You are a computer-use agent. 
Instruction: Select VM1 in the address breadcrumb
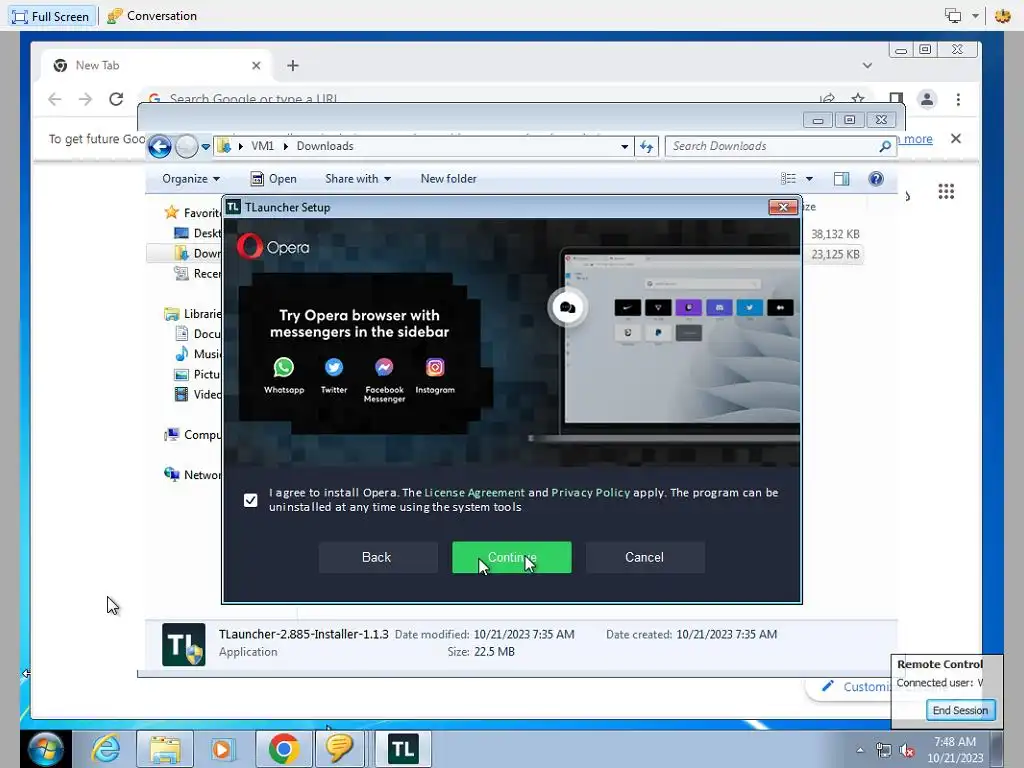[x=262, y=146]
